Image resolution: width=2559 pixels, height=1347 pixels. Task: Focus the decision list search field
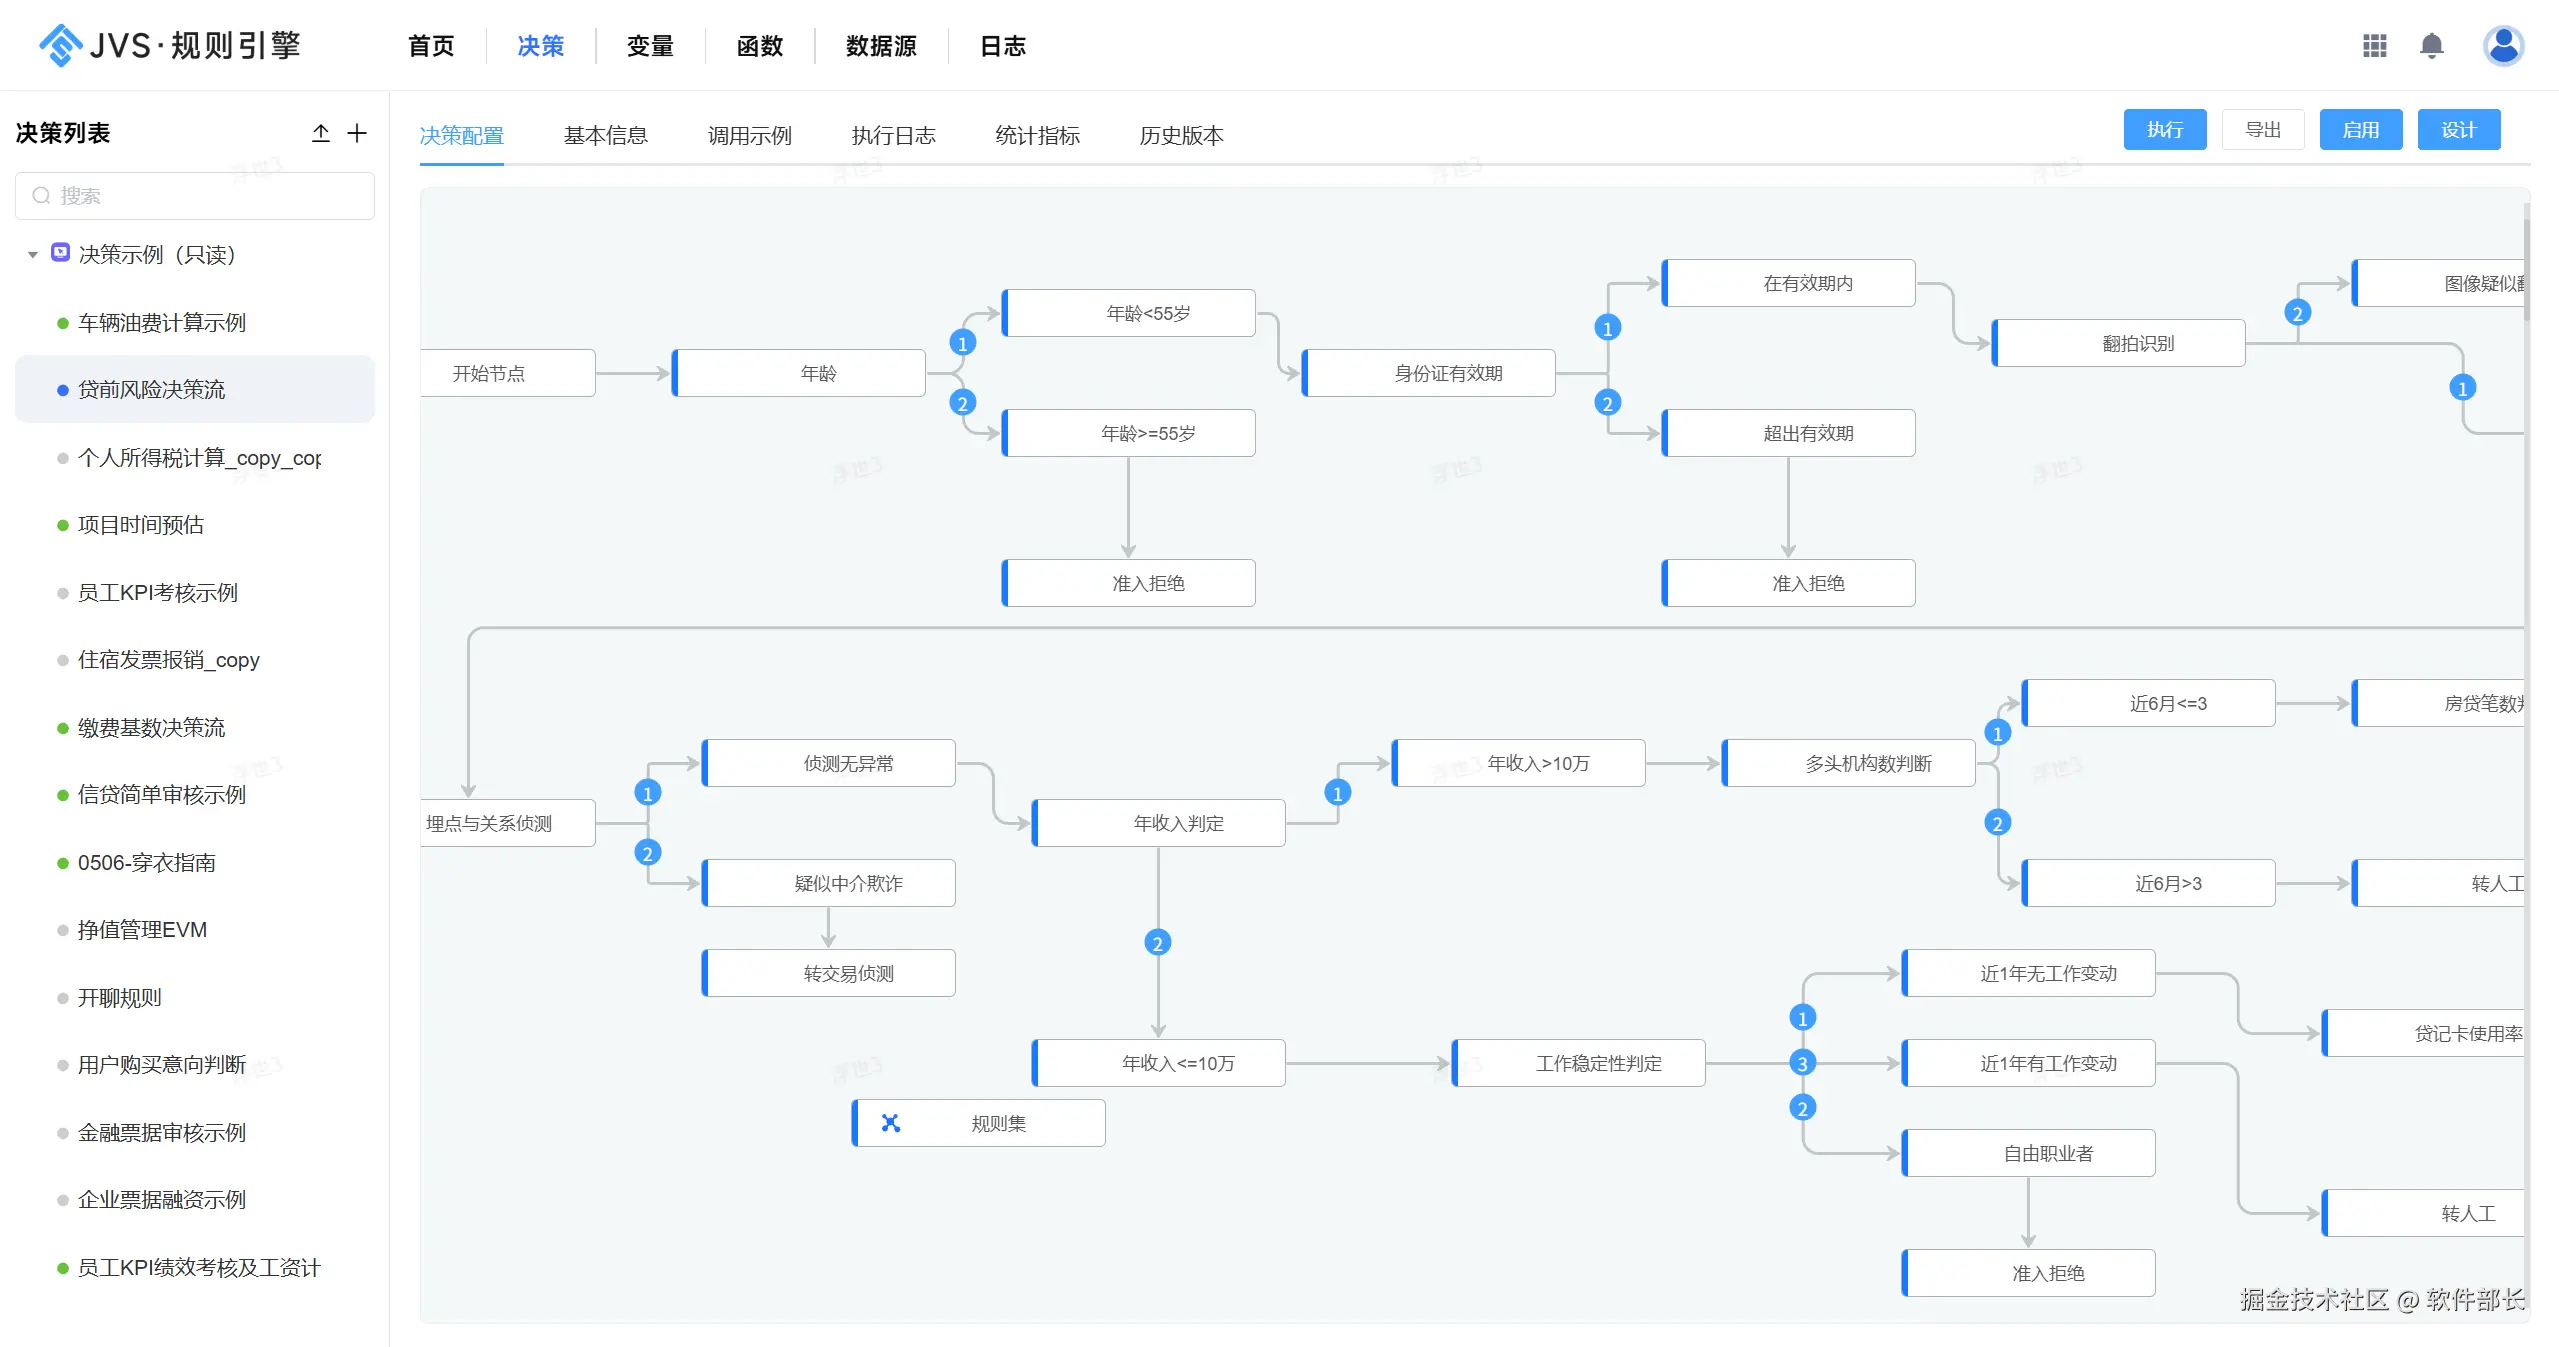click(x=195, y=195)
